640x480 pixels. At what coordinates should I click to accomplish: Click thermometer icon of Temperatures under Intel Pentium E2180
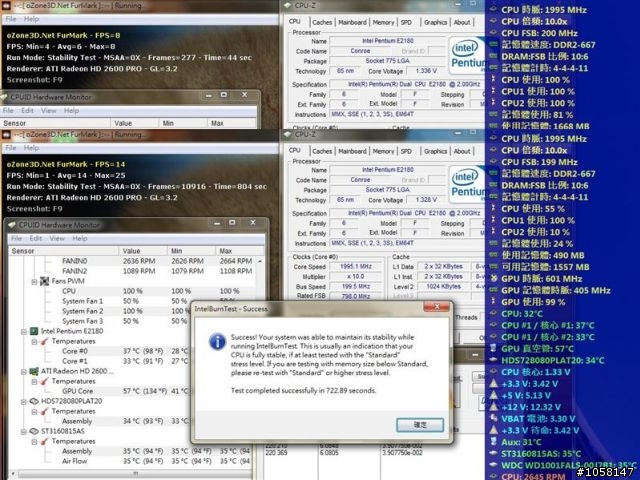pyautogui.click(x=44, y=341)
